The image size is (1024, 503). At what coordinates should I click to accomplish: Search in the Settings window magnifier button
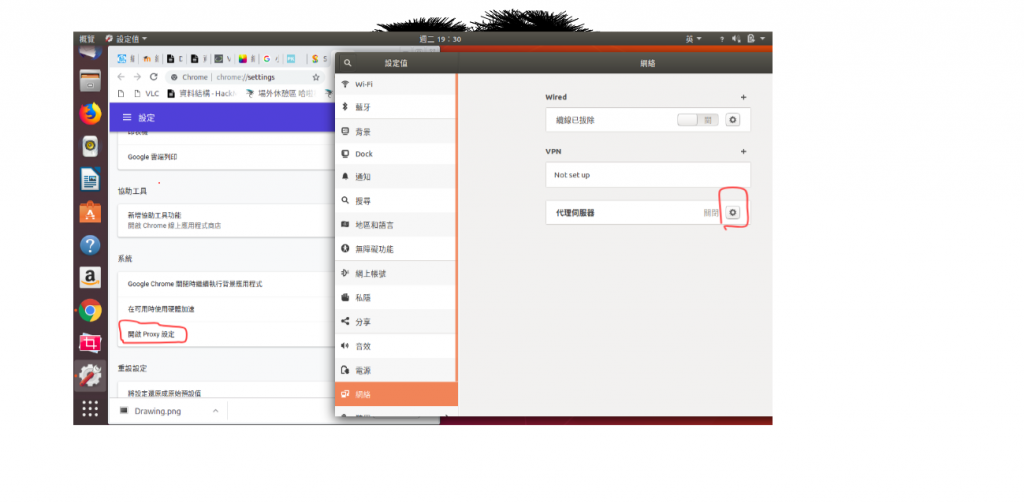347,63
